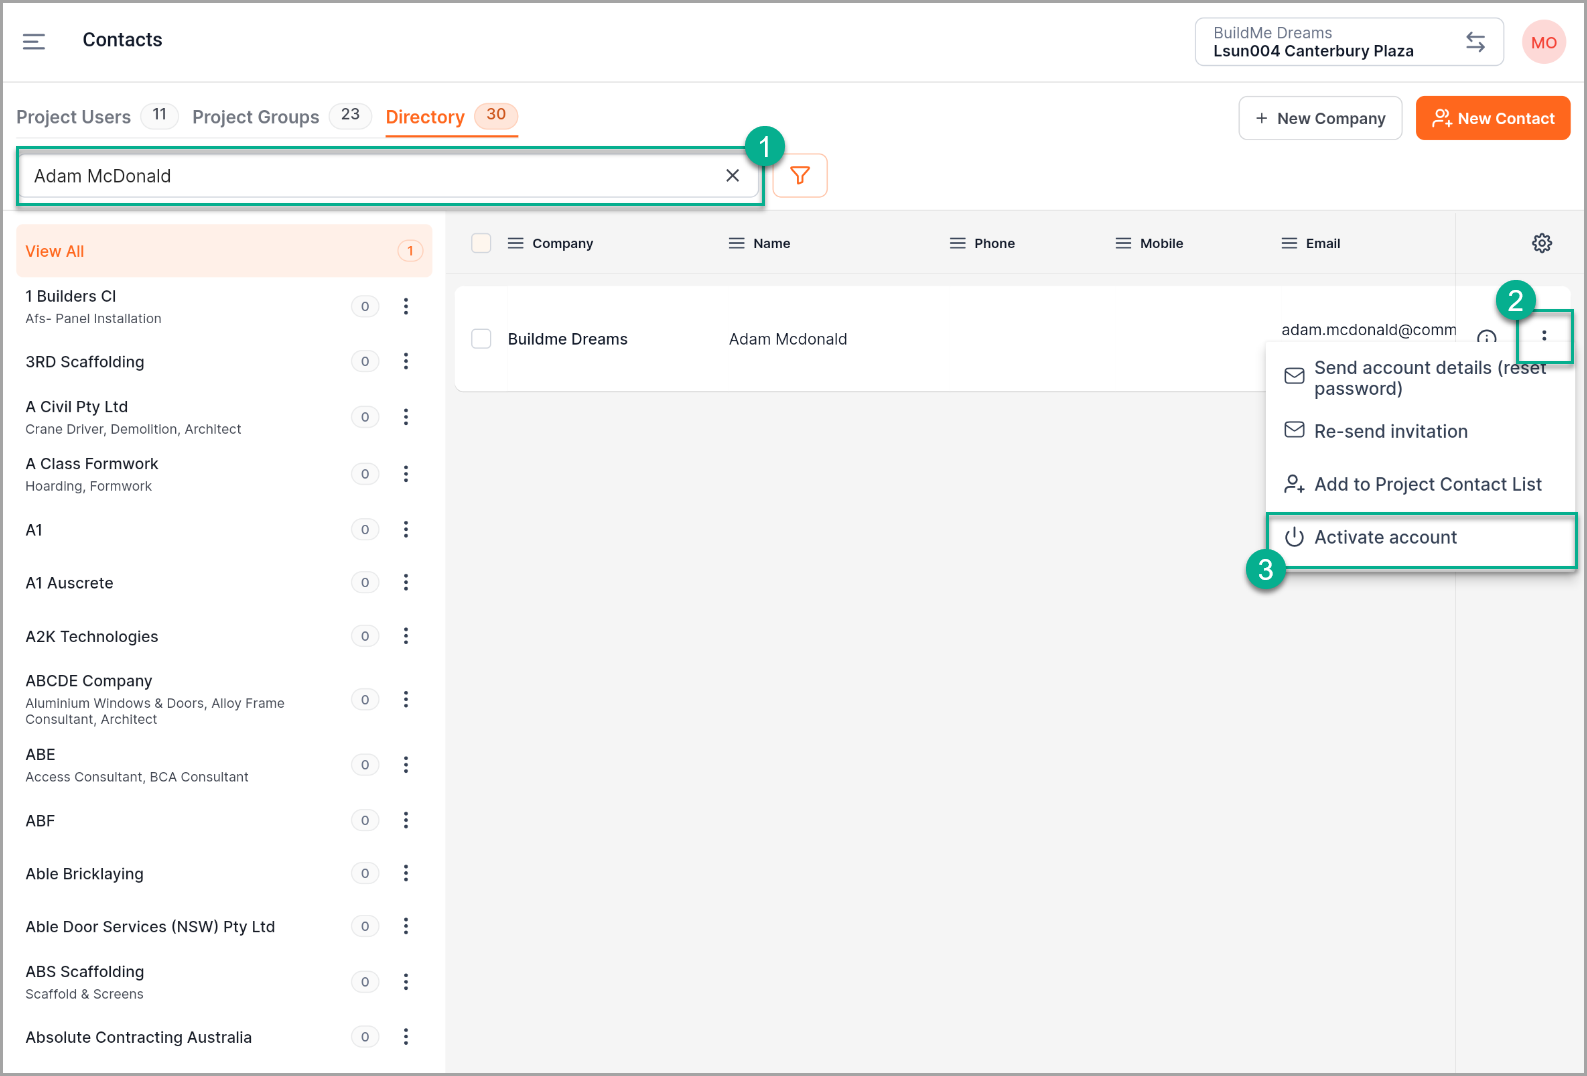Viewport: 1587px width, 1076px height.
Task: Open options menu for A1 Auscrete
Action: pos(406,583)
